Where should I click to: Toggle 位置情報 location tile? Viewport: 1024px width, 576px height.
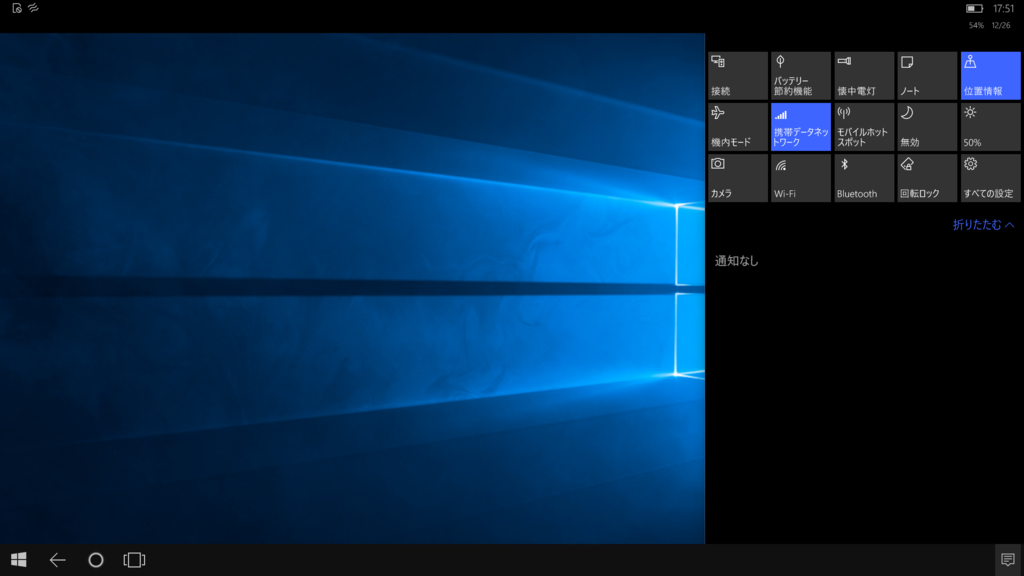[x=990, y=76]
